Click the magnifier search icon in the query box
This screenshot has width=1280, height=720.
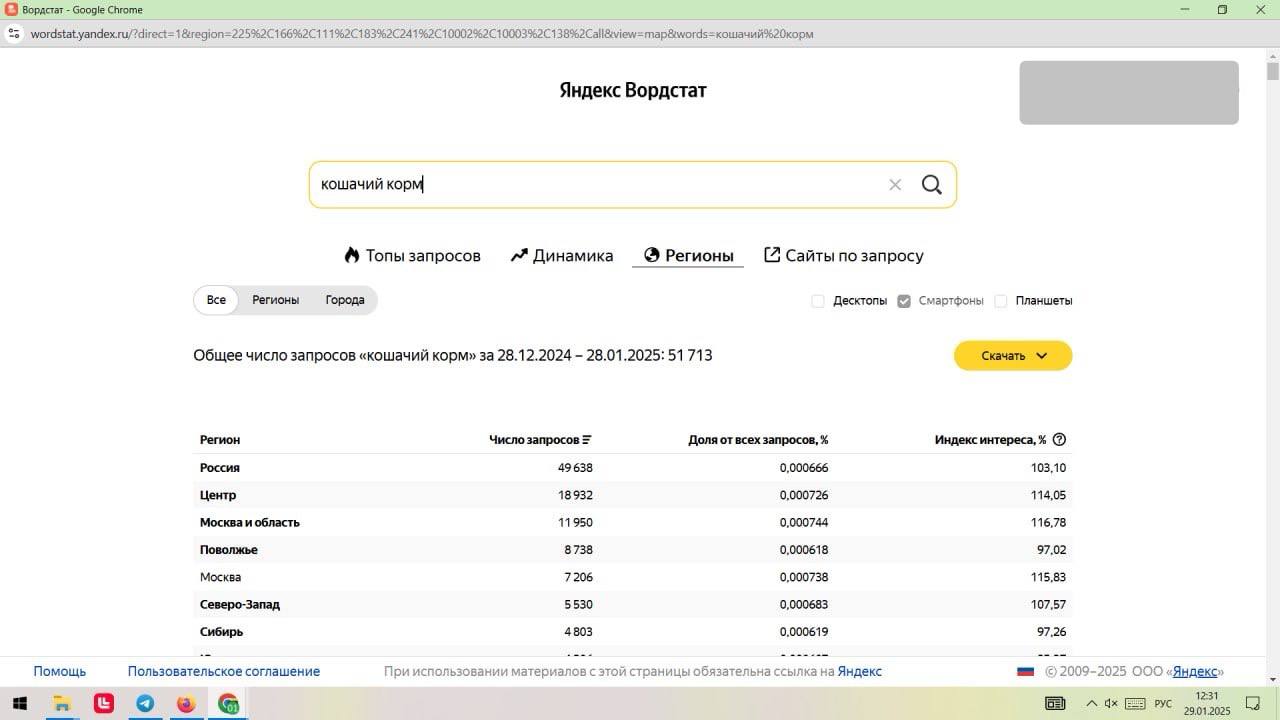[931, 185]
